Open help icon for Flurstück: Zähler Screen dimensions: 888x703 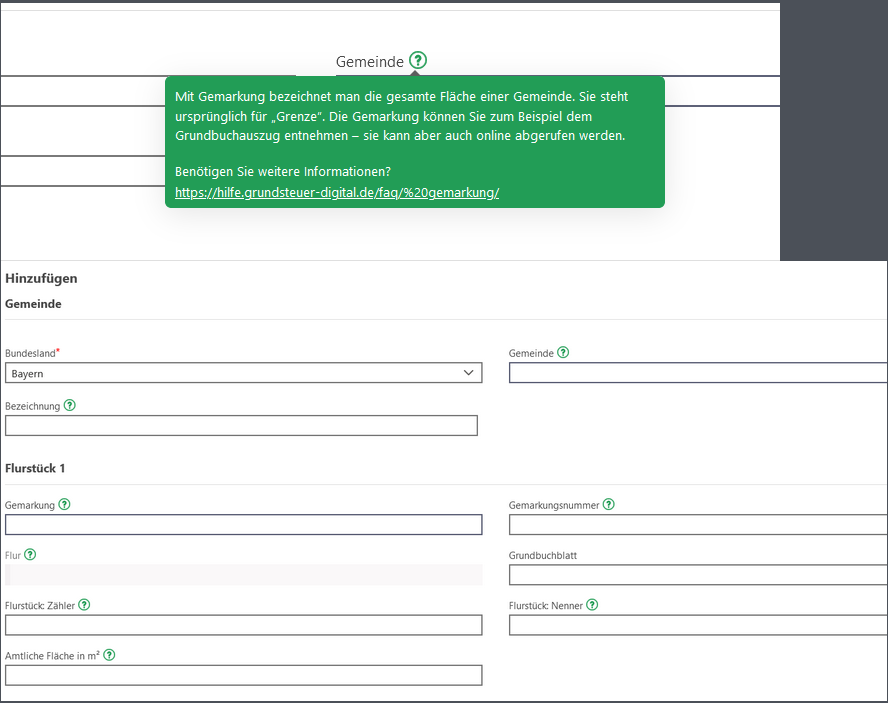click(x=84, y=605)
